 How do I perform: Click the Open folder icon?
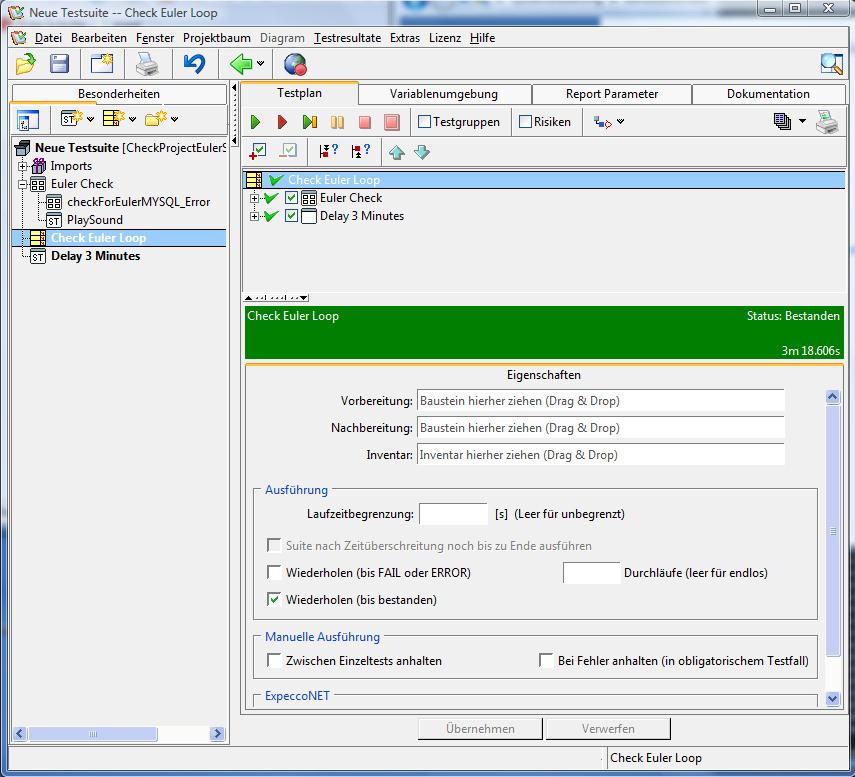25,65
